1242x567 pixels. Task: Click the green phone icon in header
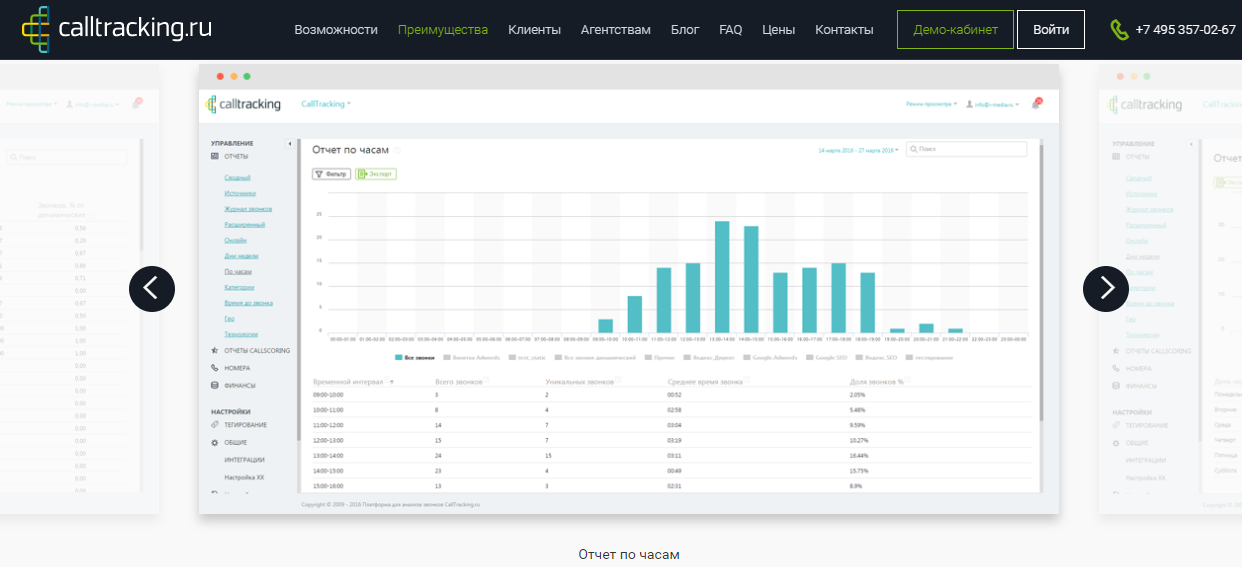(x=1119, y=30)
